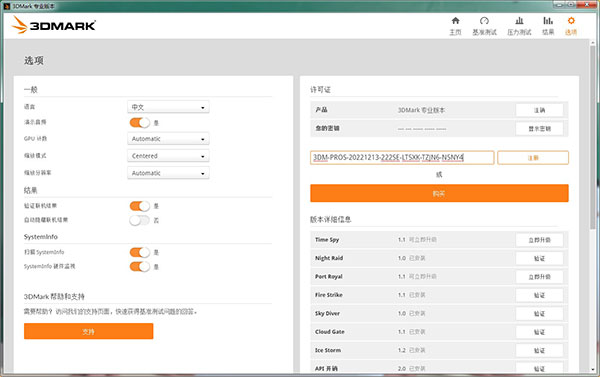Click the verify button for Sky Diver
The image size is (600, 377).
[x=539, y=313]
